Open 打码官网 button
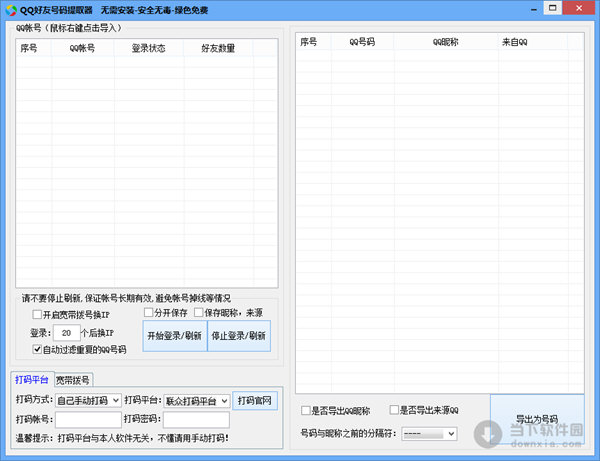 pos(255,401)
